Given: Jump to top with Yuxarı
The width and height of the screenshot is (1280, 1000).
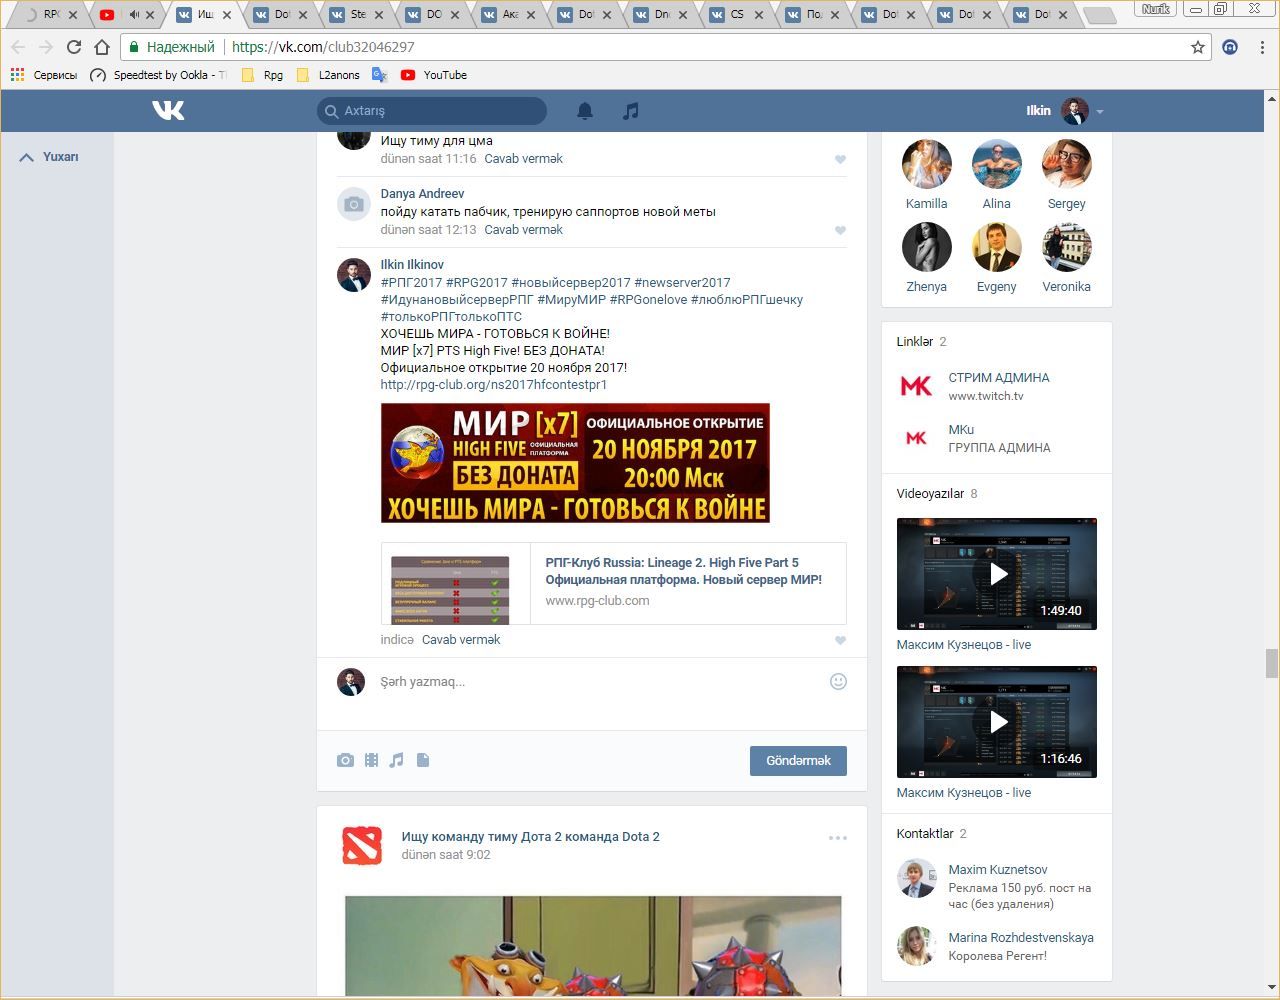Looking at the screenshot, I should [x=49, y=157].
